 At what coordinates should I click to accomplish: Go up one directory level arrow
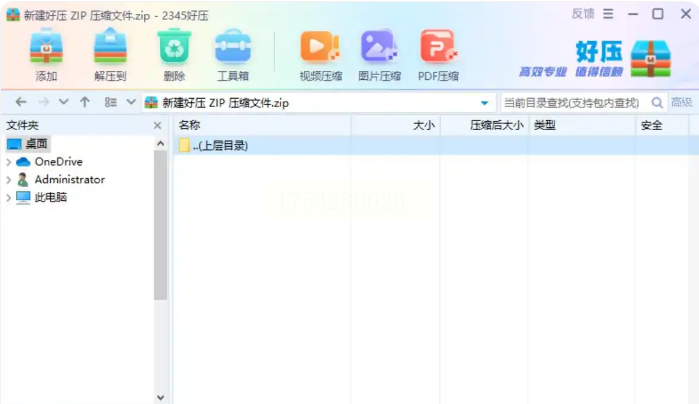[85, 102]
